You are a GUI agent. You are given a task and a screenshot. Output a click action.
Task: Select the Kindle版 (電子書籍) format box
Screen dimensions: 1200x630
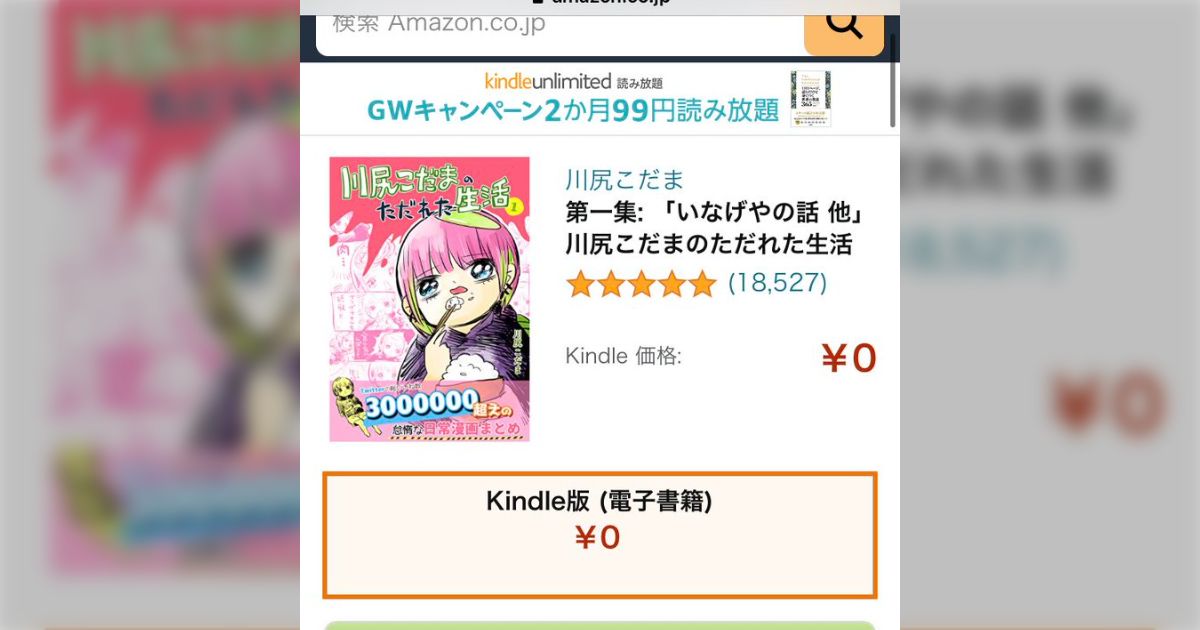pyautogui.click(x=600, y=535)
